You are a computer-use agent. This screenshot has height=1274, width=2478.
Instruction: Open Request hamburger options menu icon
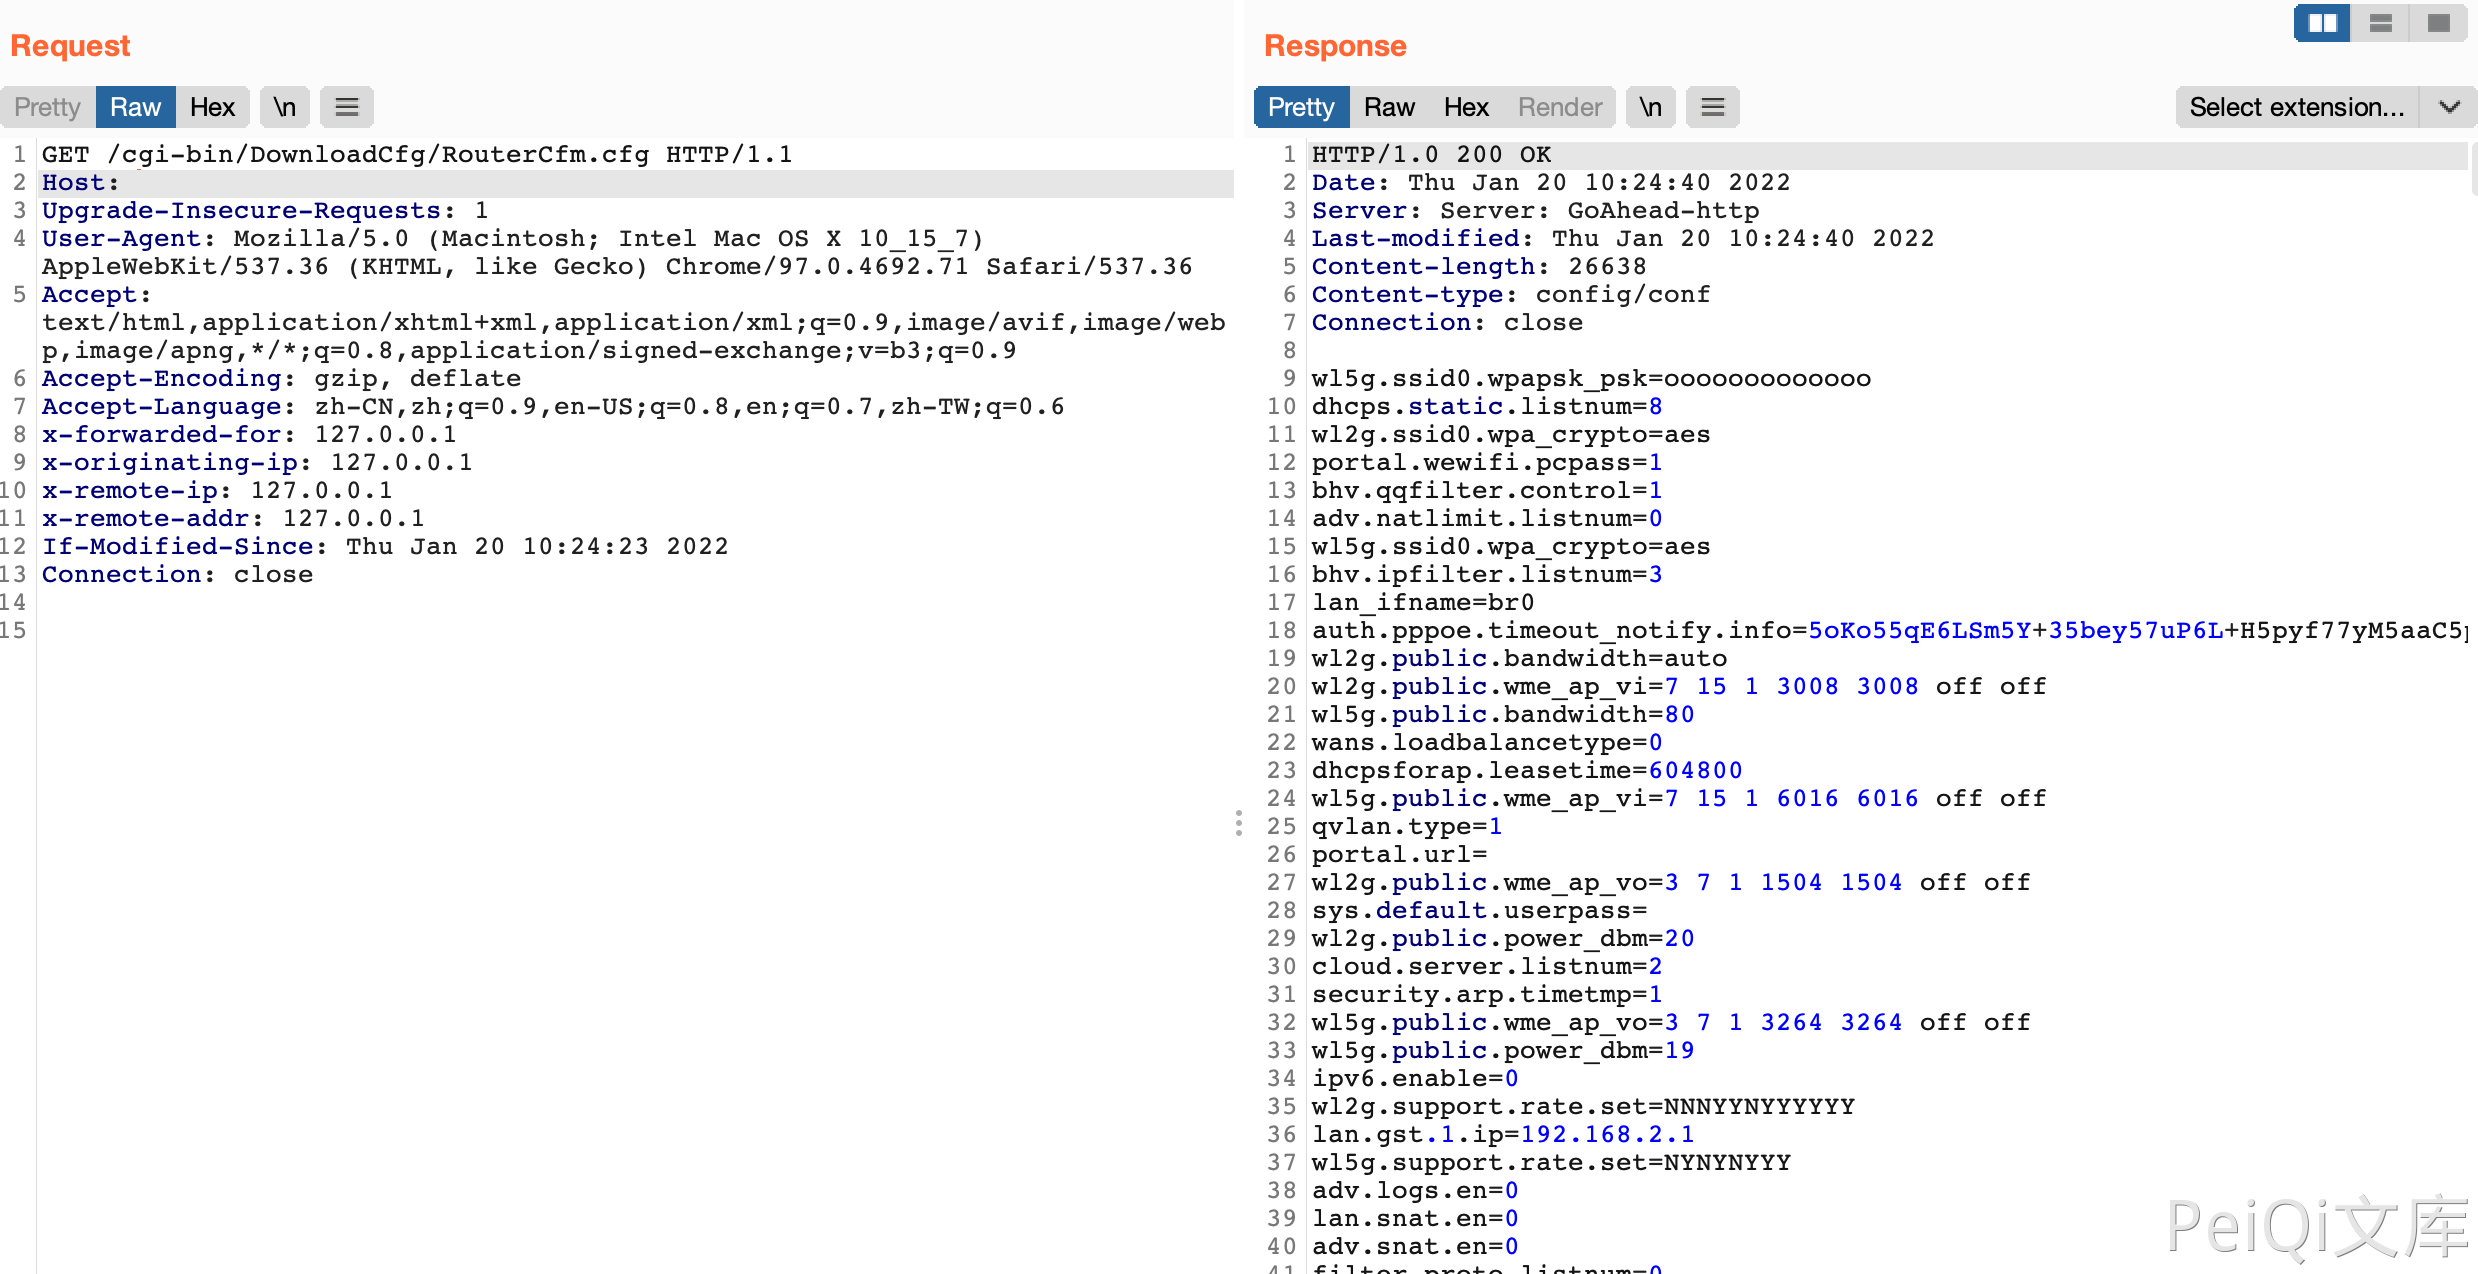[346, 107]
